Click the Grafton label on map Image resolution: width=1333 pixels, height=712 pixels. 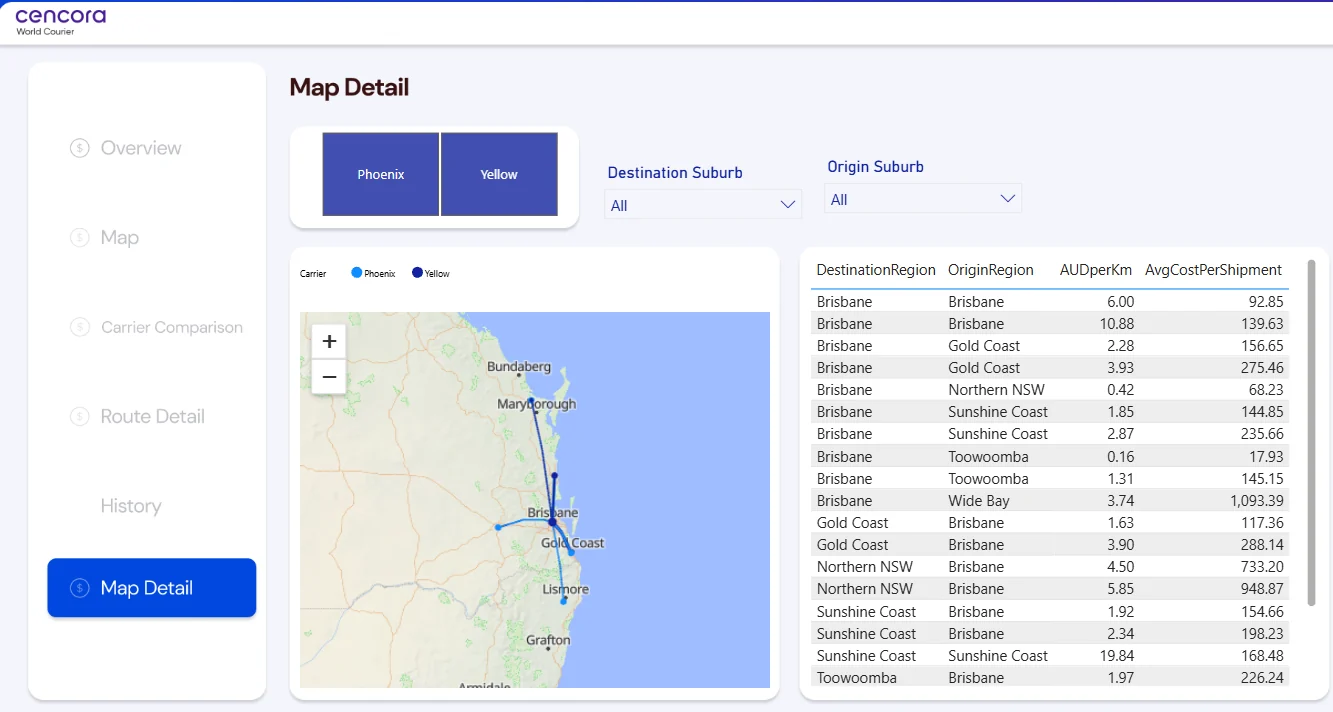tap(548, 640)
